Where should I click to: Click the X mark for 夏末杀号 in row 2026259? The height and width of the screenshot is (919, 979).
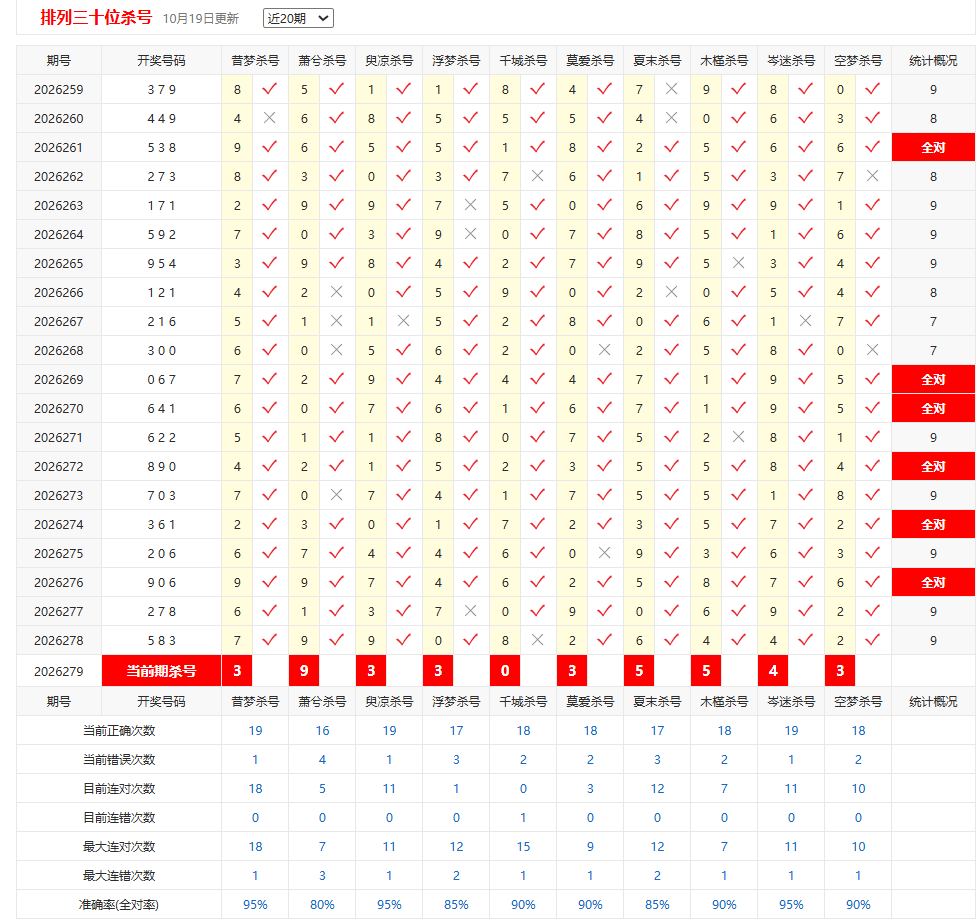[671, 89]
